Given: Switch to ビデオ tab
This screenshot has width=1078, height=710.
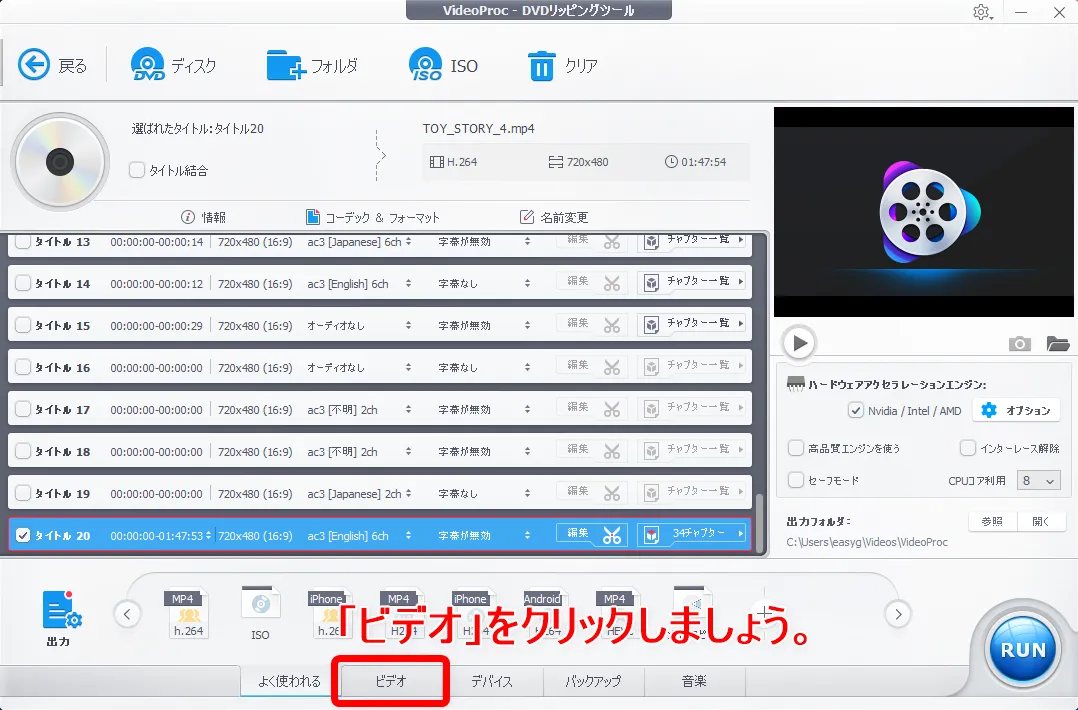Looking at the screenshot, I should click(390, 681).
